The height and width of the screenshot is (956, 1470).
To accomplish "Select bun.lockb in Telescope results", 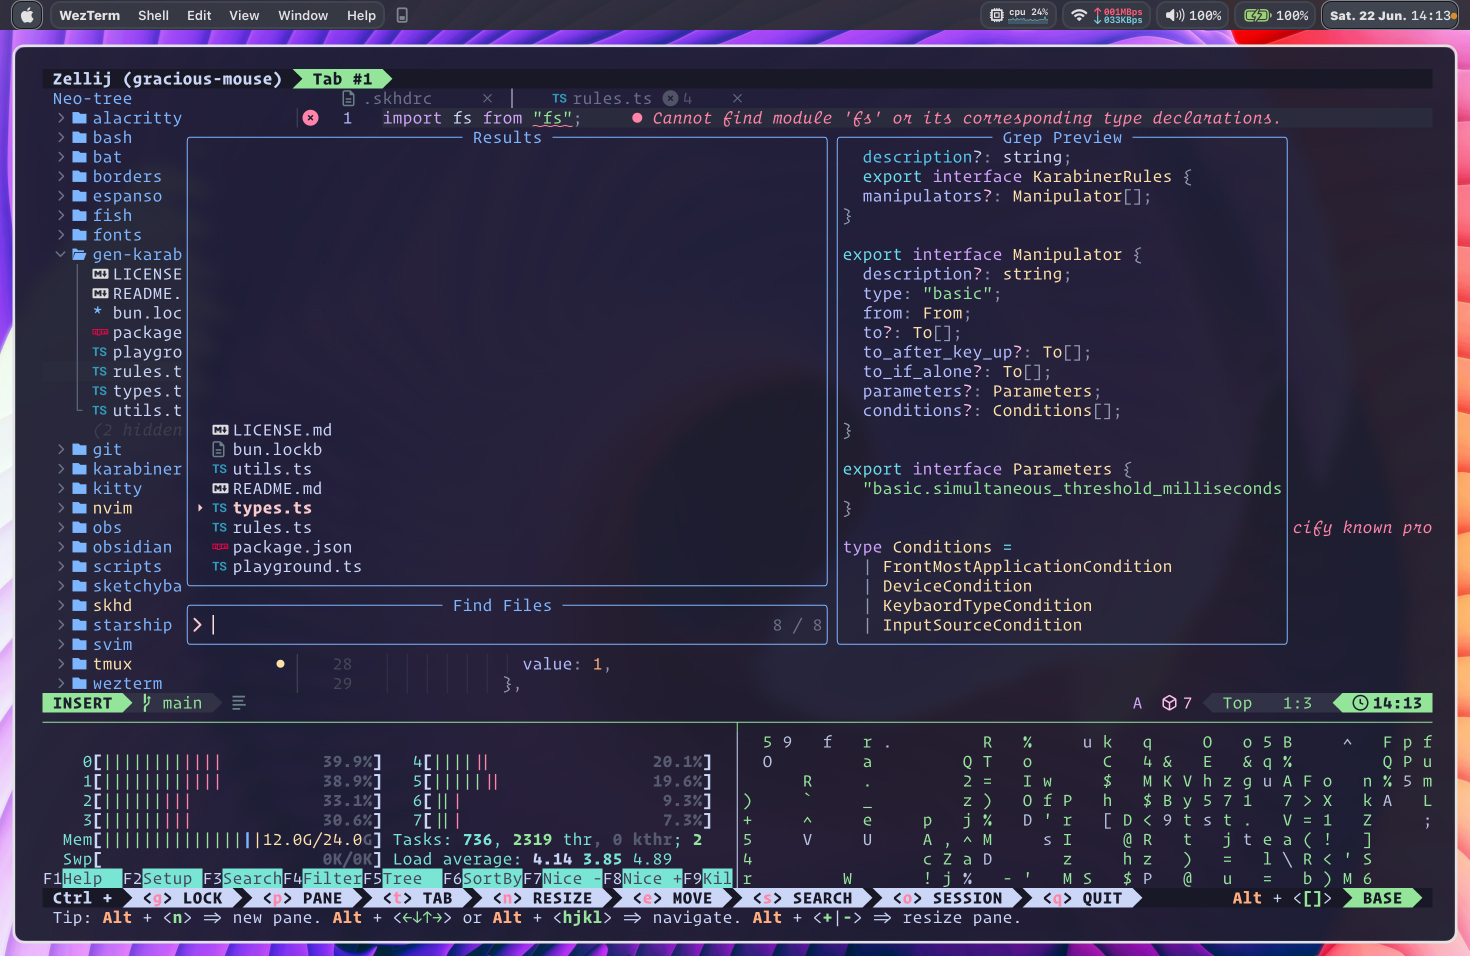I will [267, 449].
